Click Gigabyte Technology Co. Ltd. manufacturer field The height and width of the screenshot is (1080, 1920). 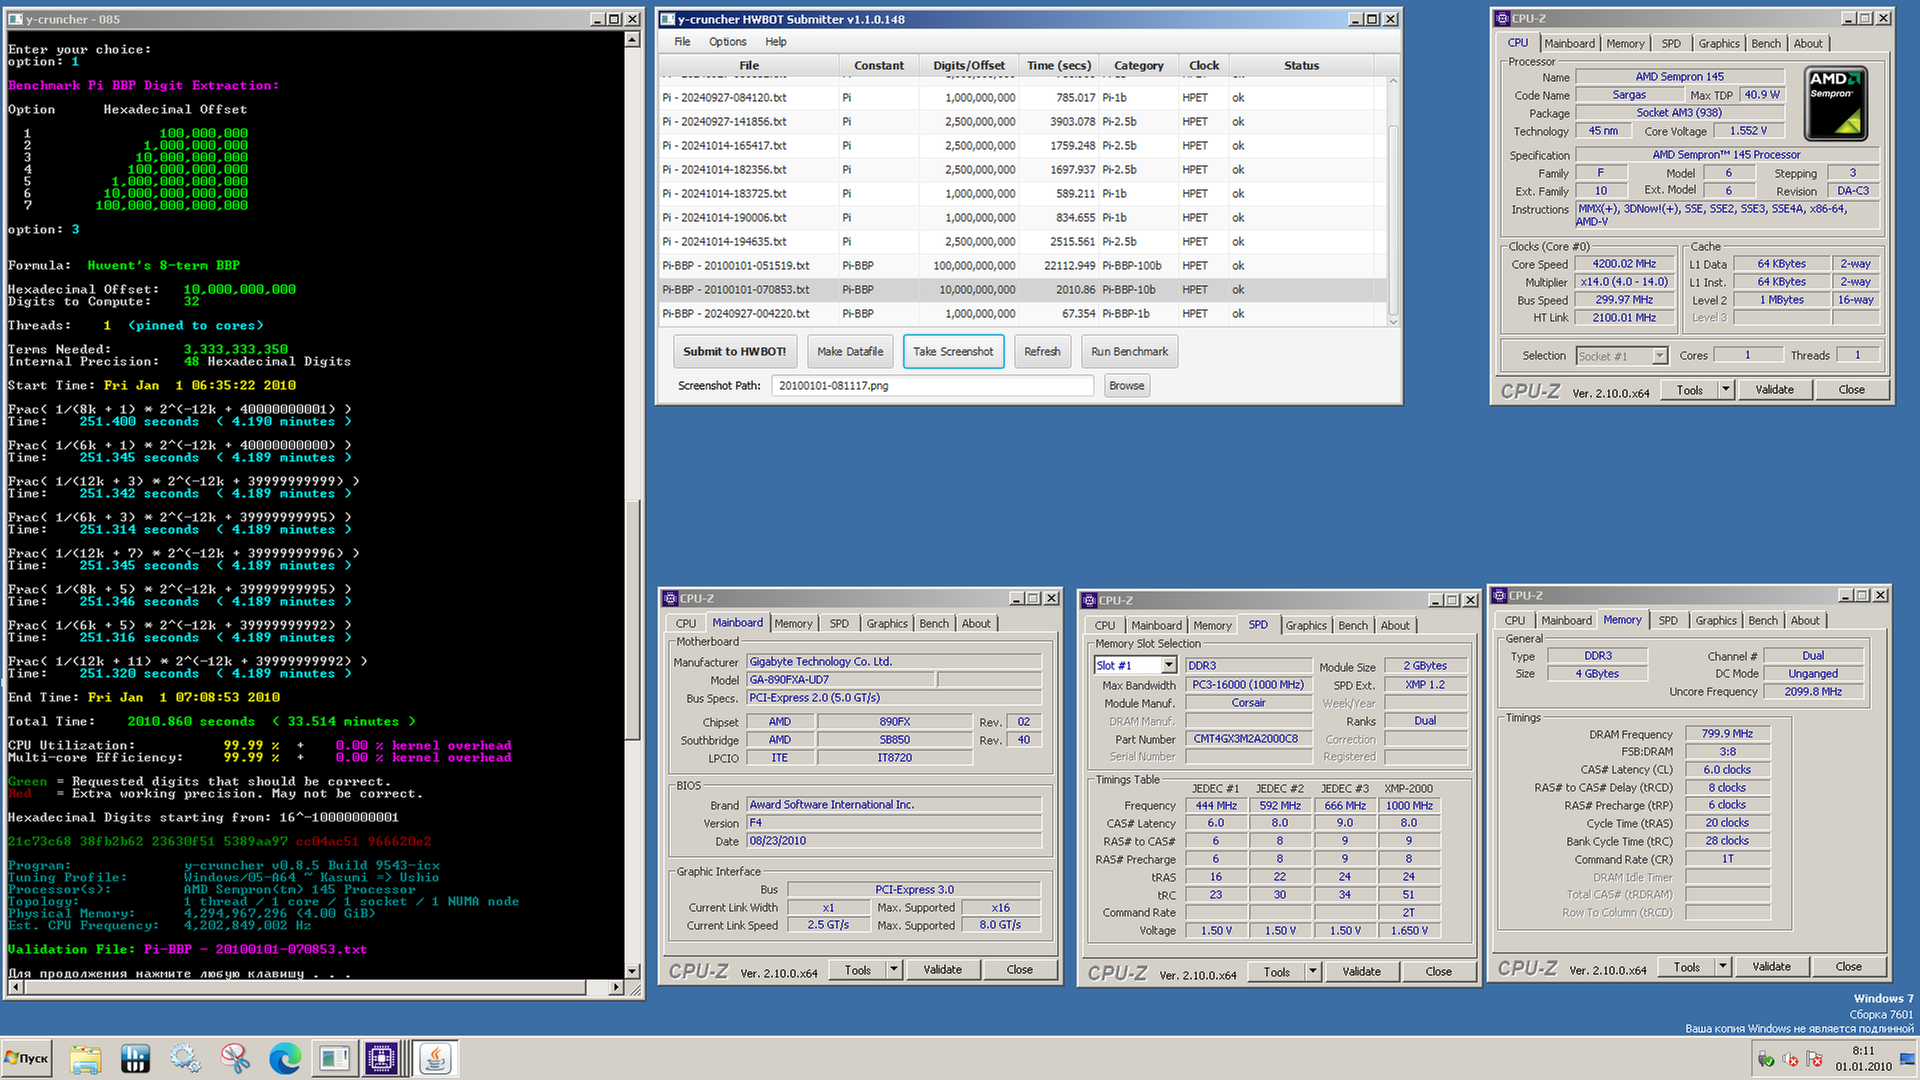[894, 662]
